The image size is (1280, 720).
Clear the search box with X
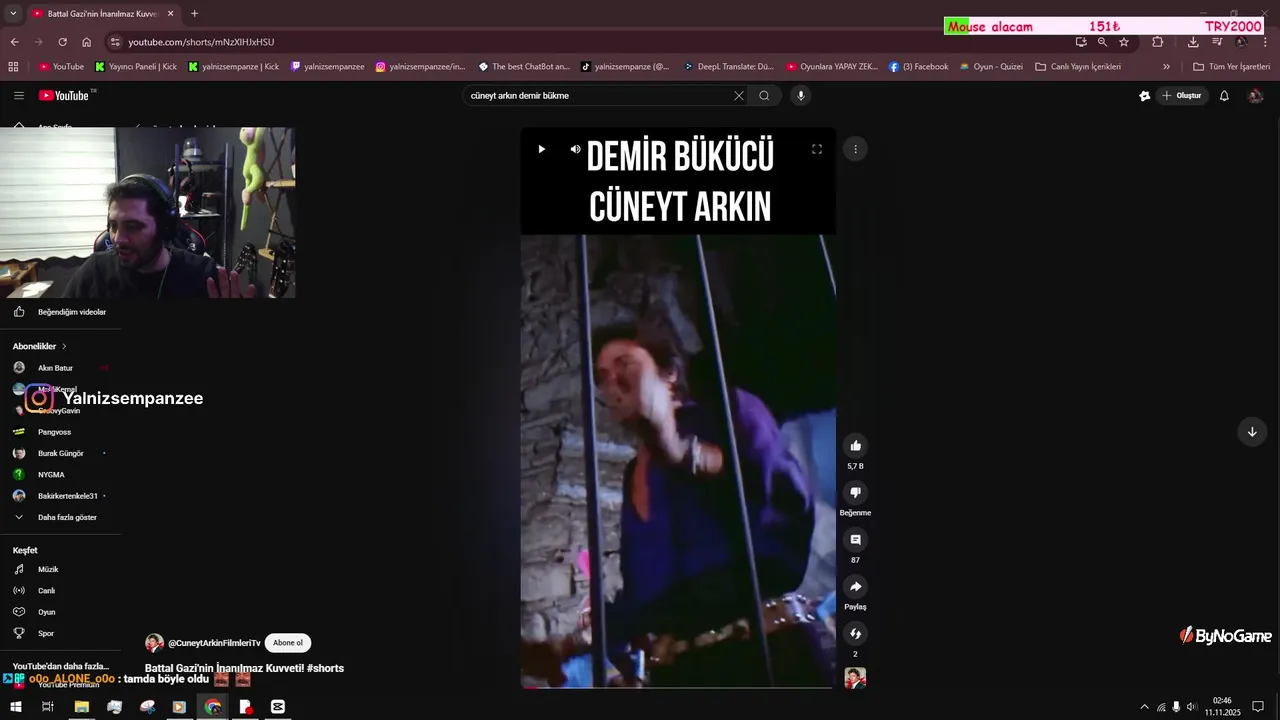tap(739, 95)
